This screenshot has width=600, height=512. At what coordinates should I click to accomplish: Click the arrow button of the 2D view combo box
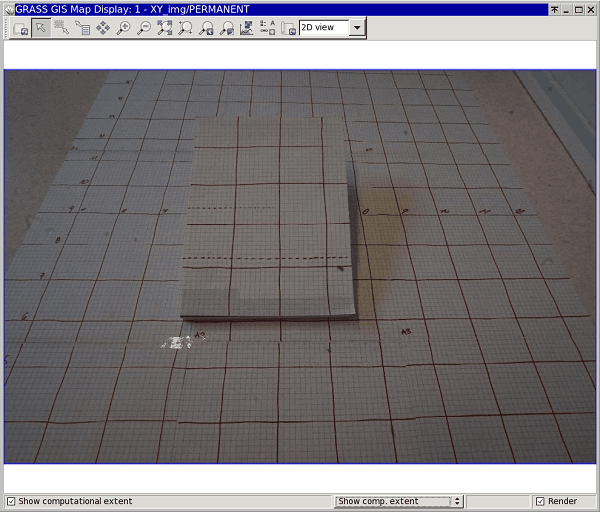tap(357, 28)
